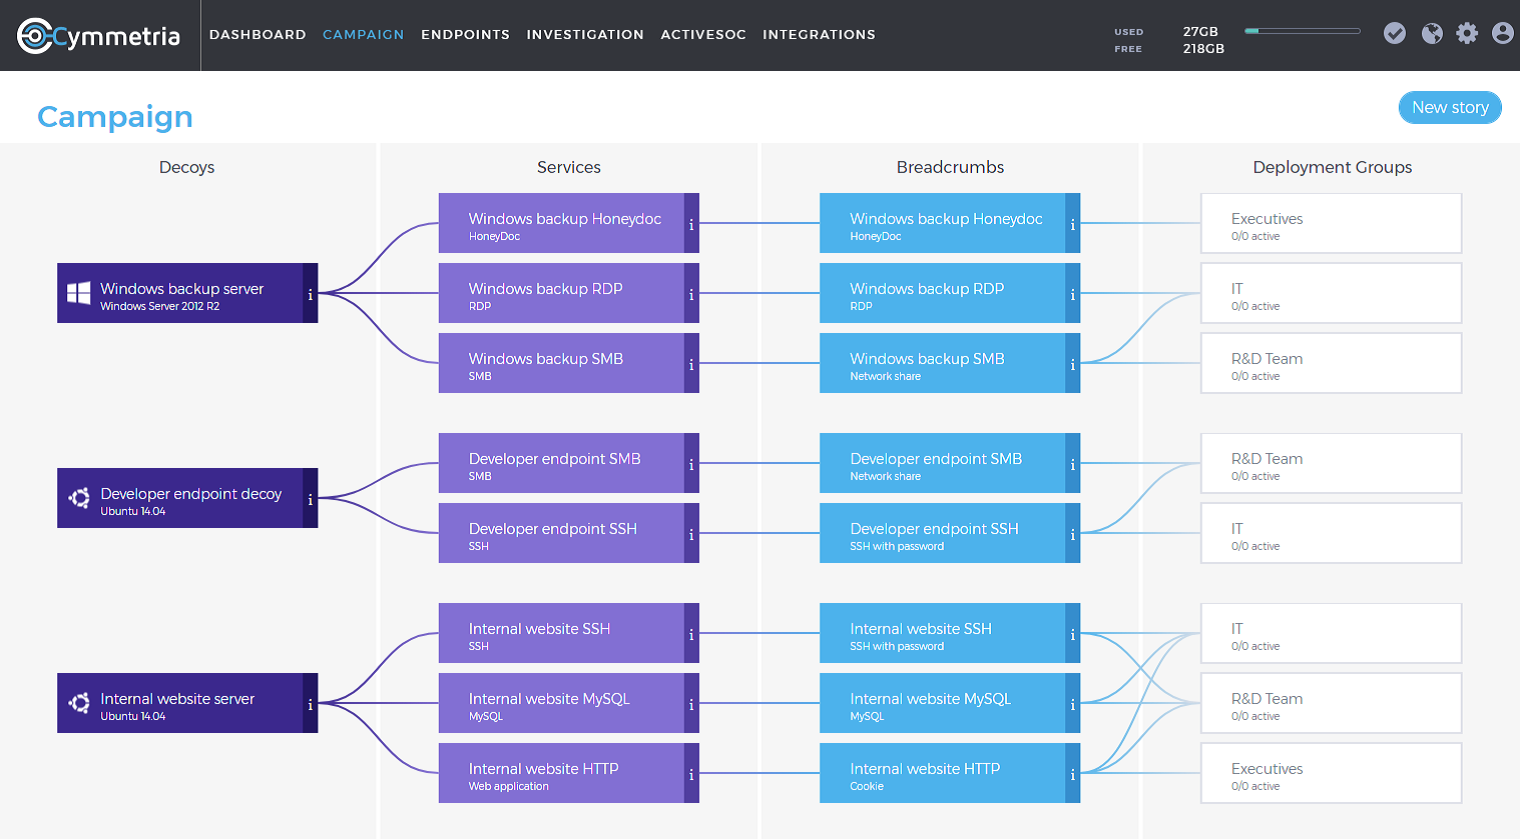The width and height of the screenshot is (1520, 839).
Task: Go to the Investigation tab
Action: [585, 35]
